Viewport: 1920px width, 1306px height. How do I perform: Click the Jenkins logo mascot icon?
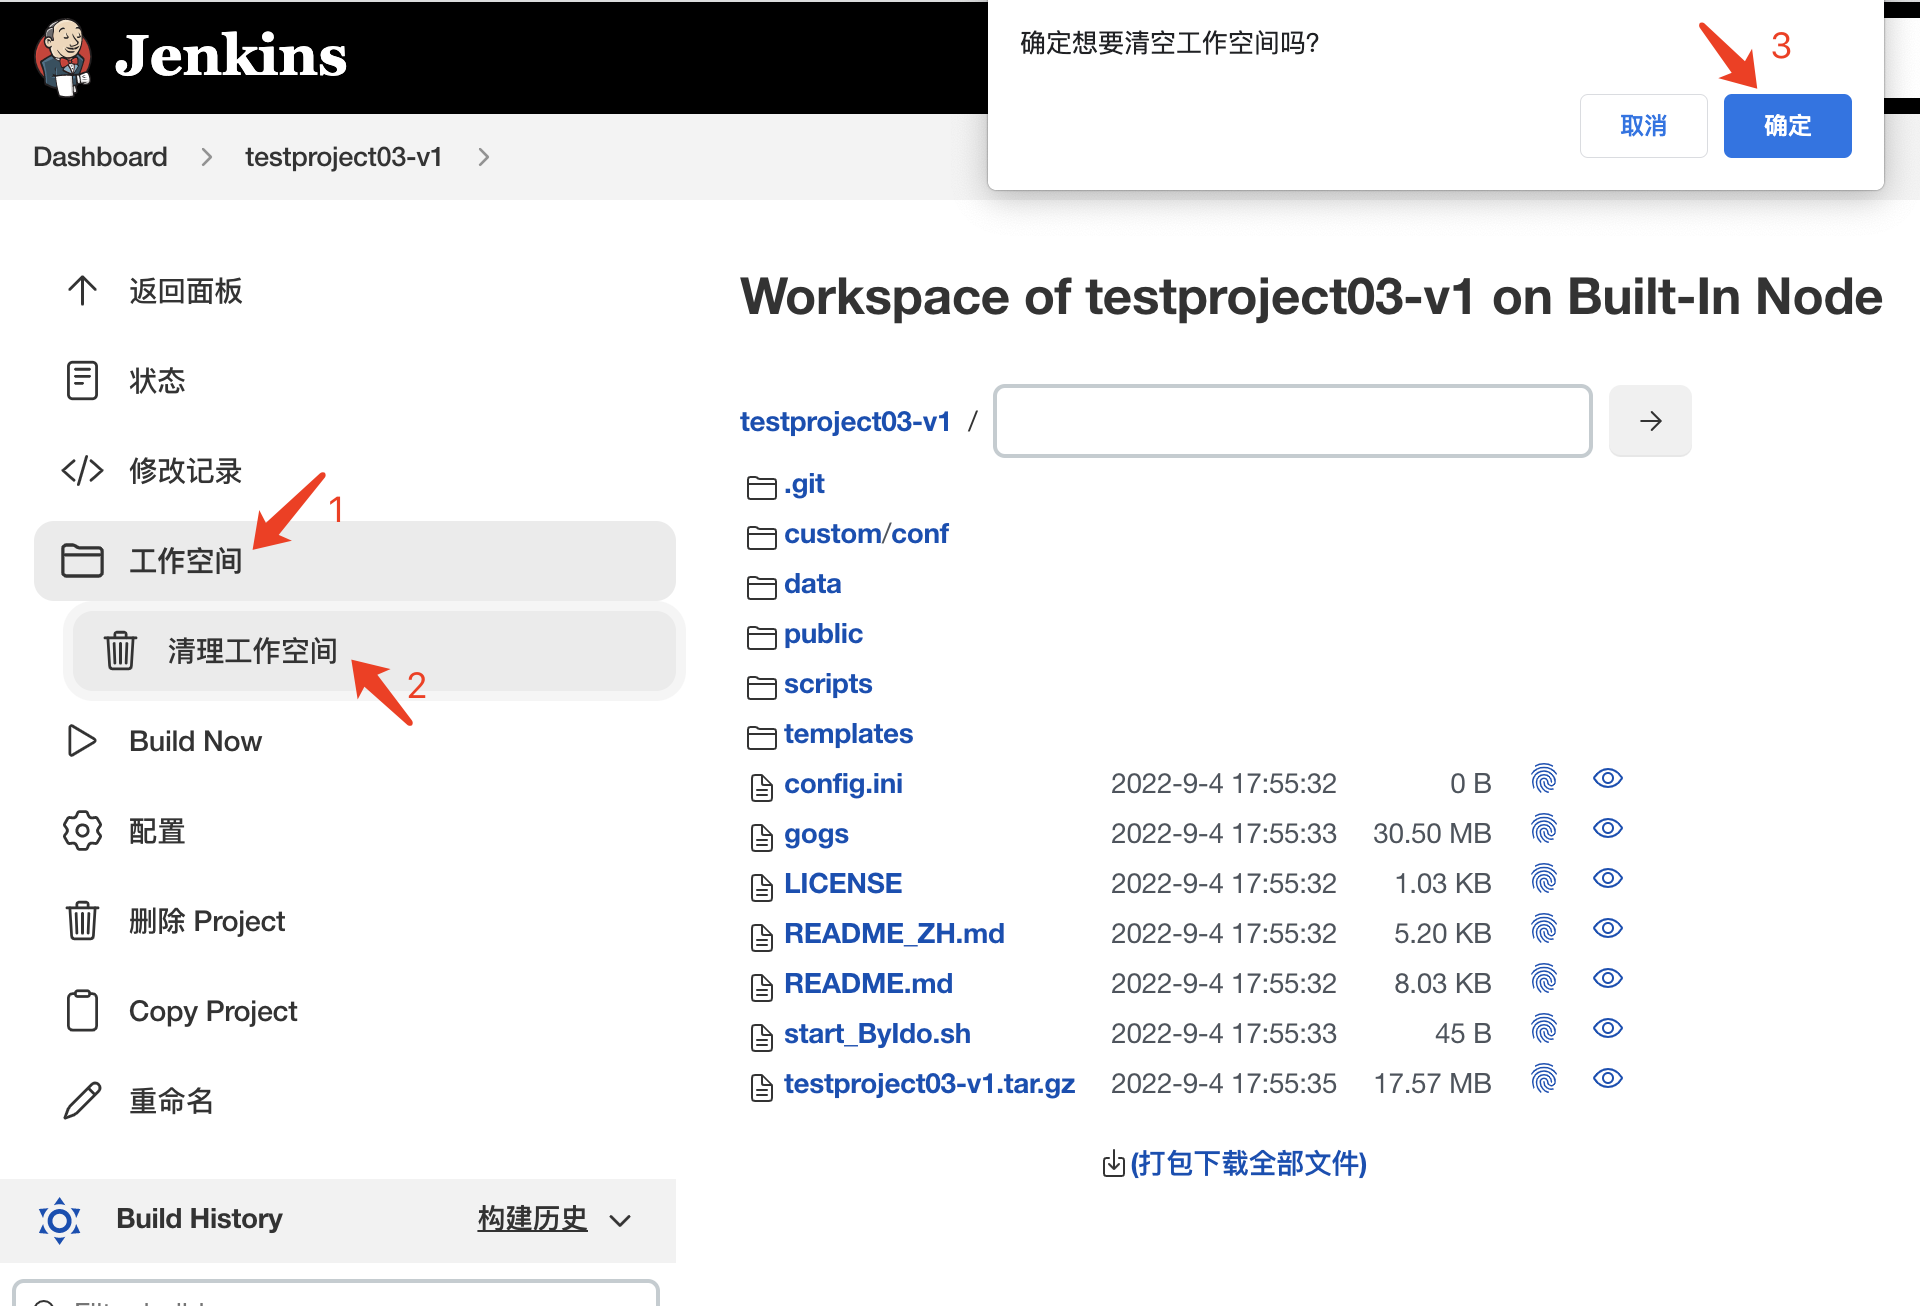click(63, 56)
